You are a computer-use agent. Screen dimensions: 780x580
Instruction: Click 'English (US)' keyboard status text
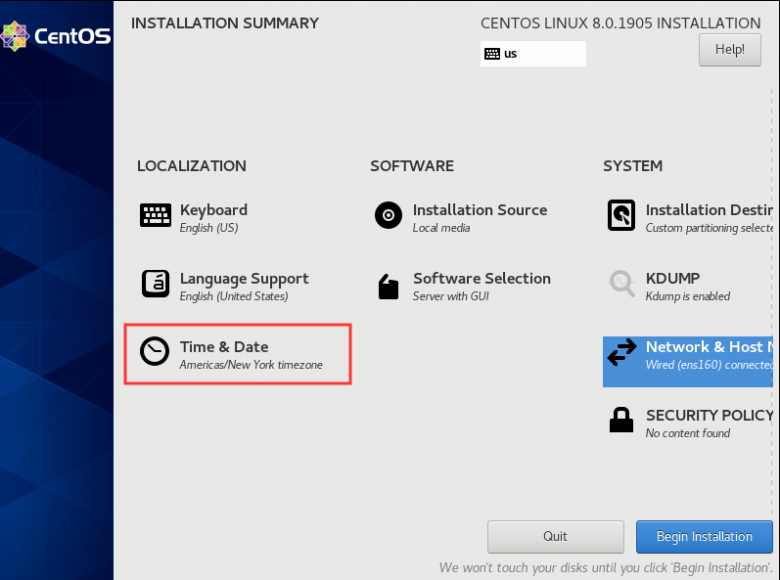(x=209, y=228)
